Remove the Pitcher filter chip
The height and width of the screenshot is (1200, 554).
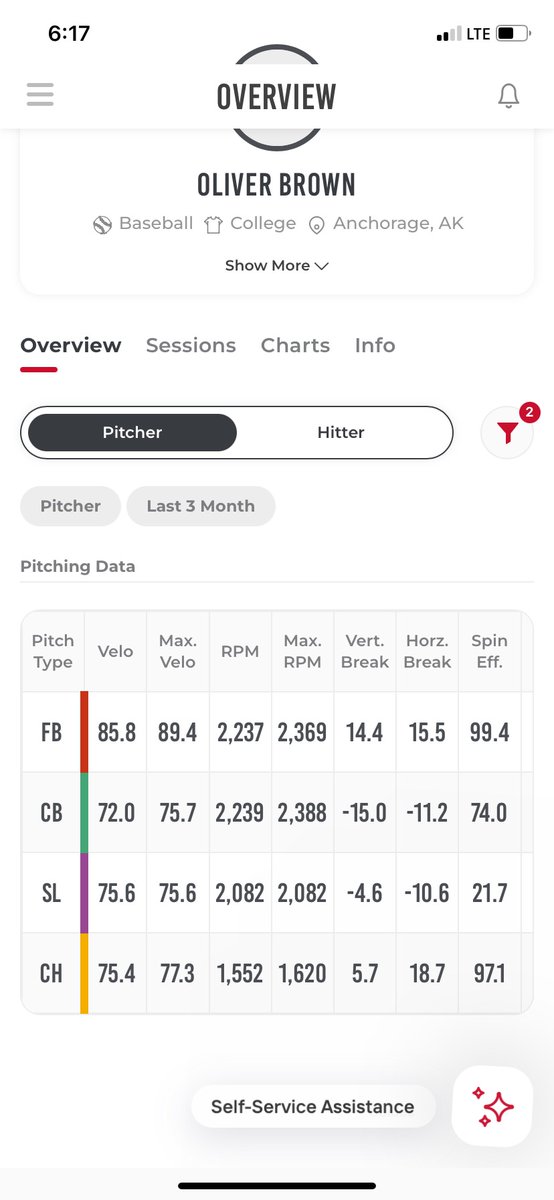(70, 506)
